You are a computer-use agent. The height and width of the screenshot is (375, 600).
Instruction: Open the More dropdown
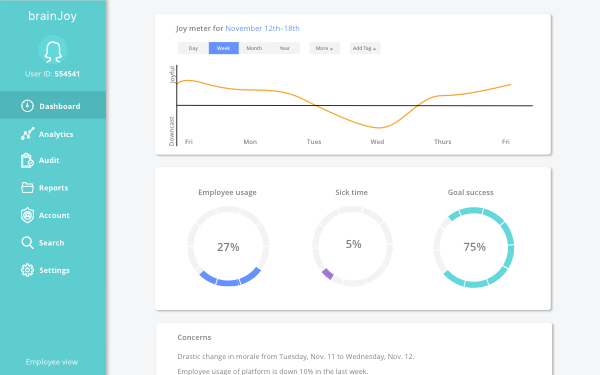(324, 48)
